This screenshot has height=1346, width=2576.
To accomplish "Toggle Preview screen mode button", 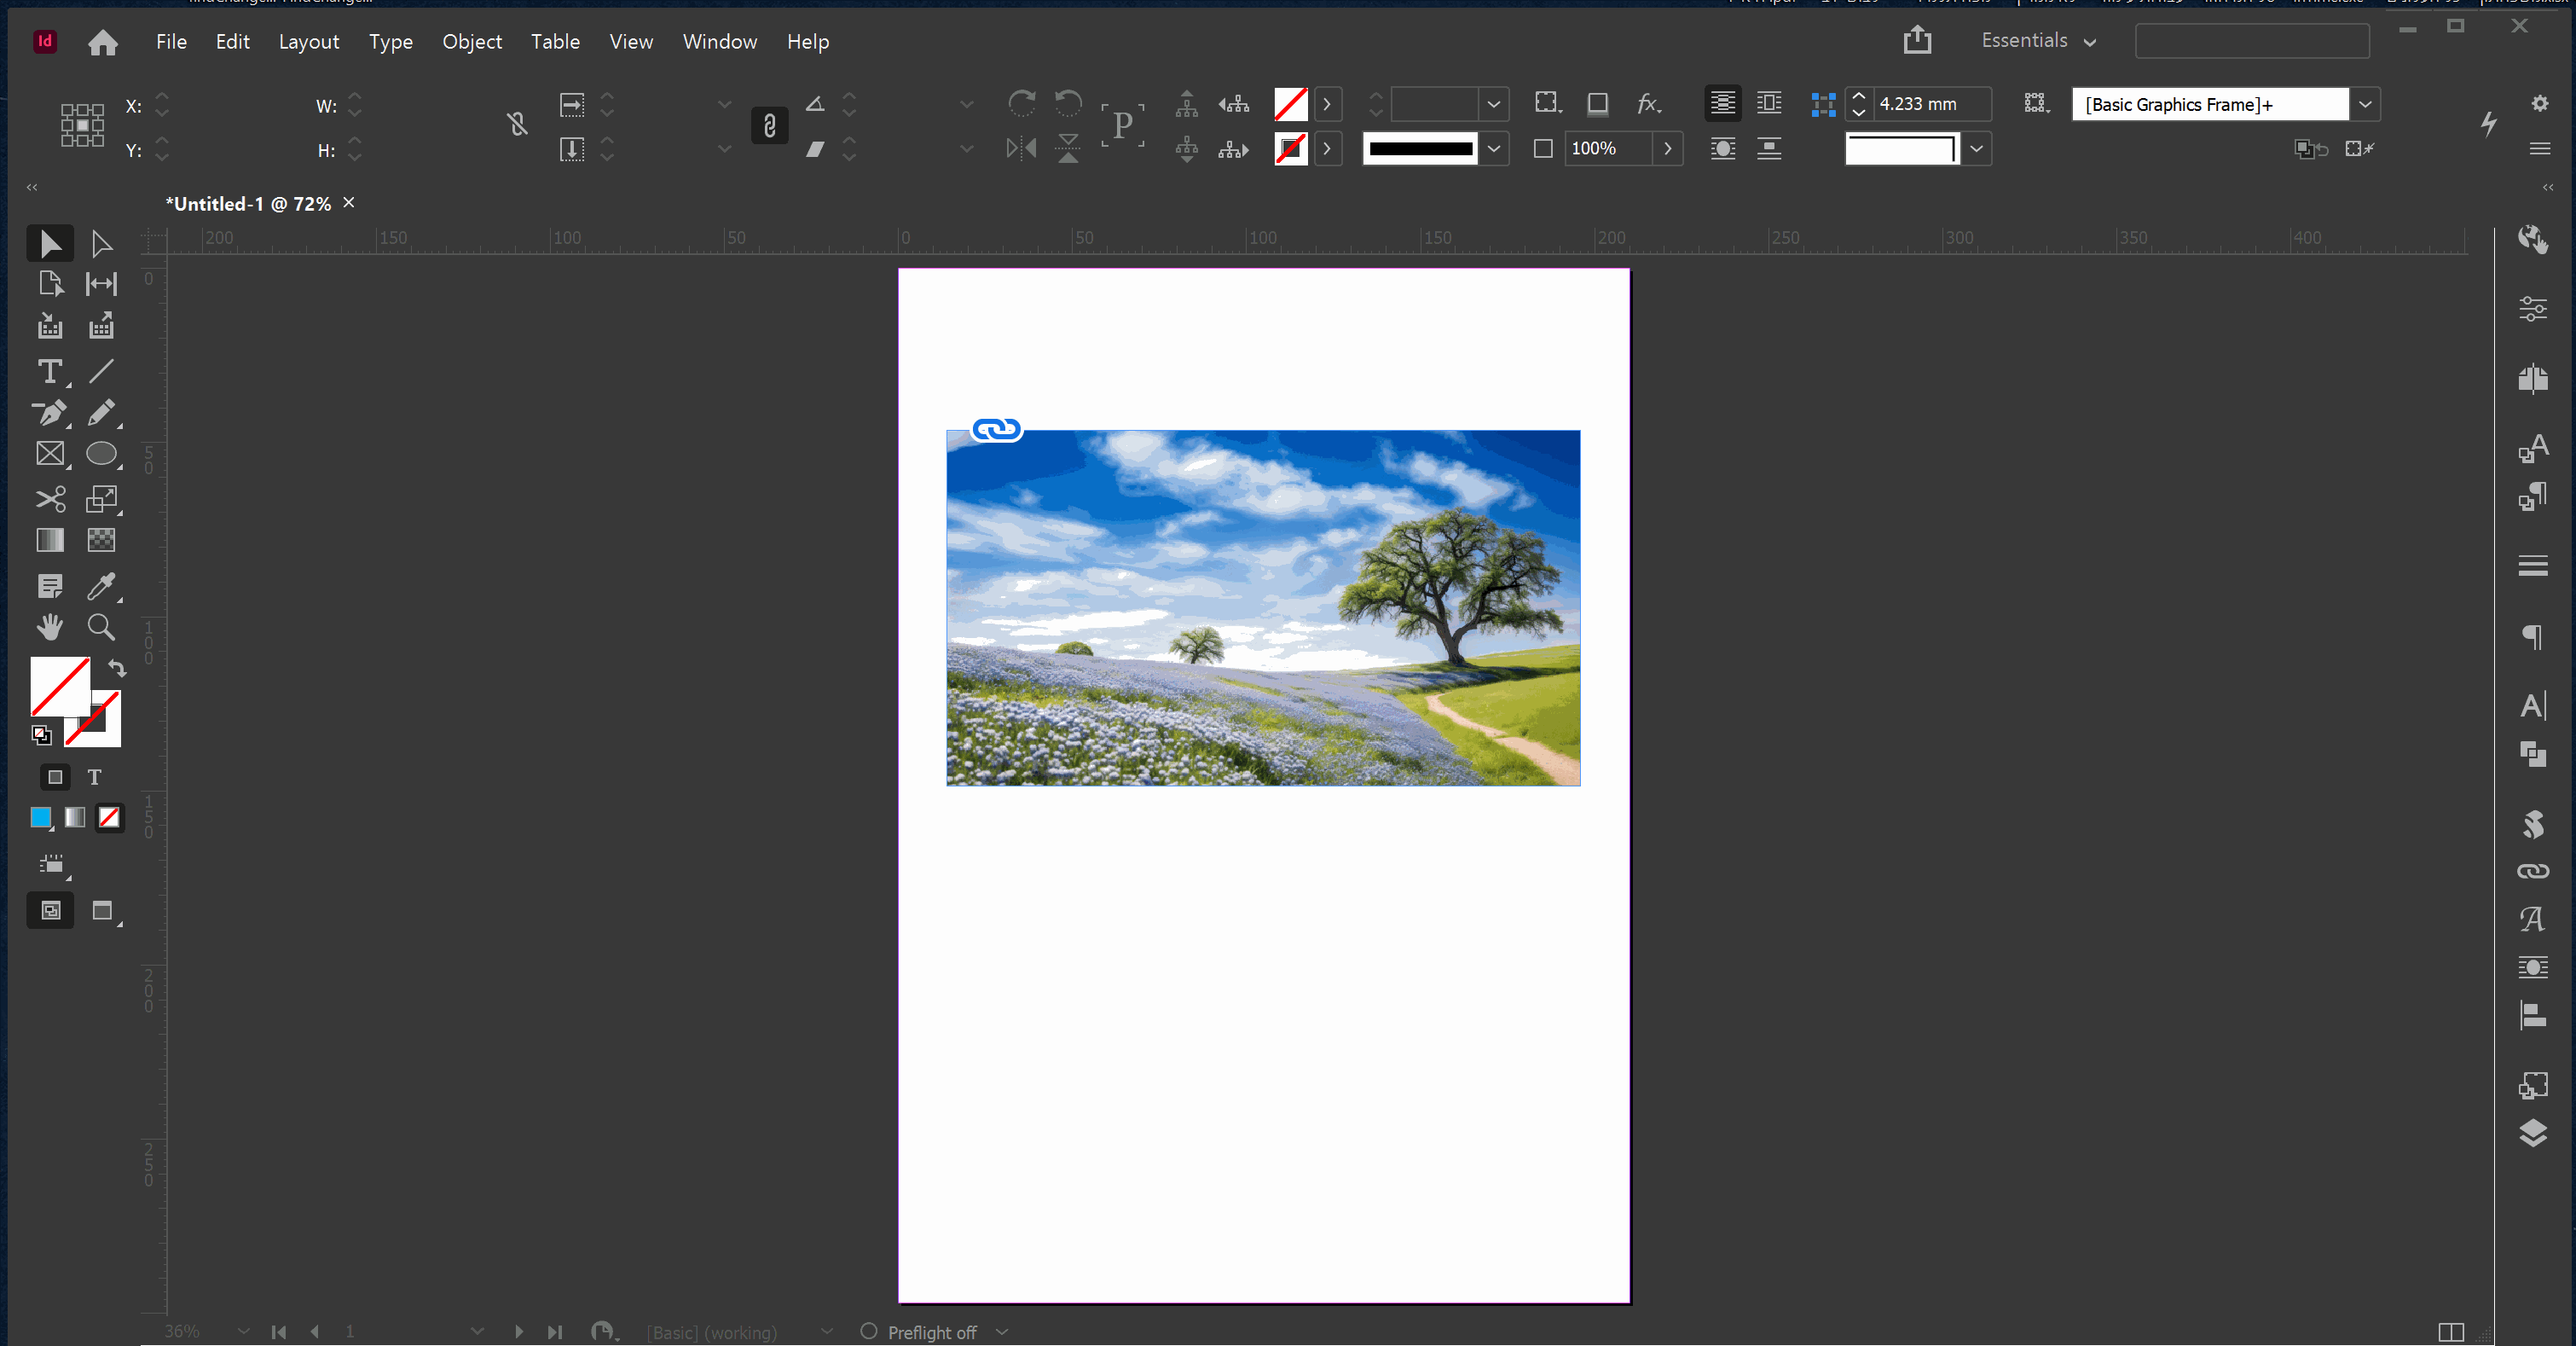I will coord(102,911).
